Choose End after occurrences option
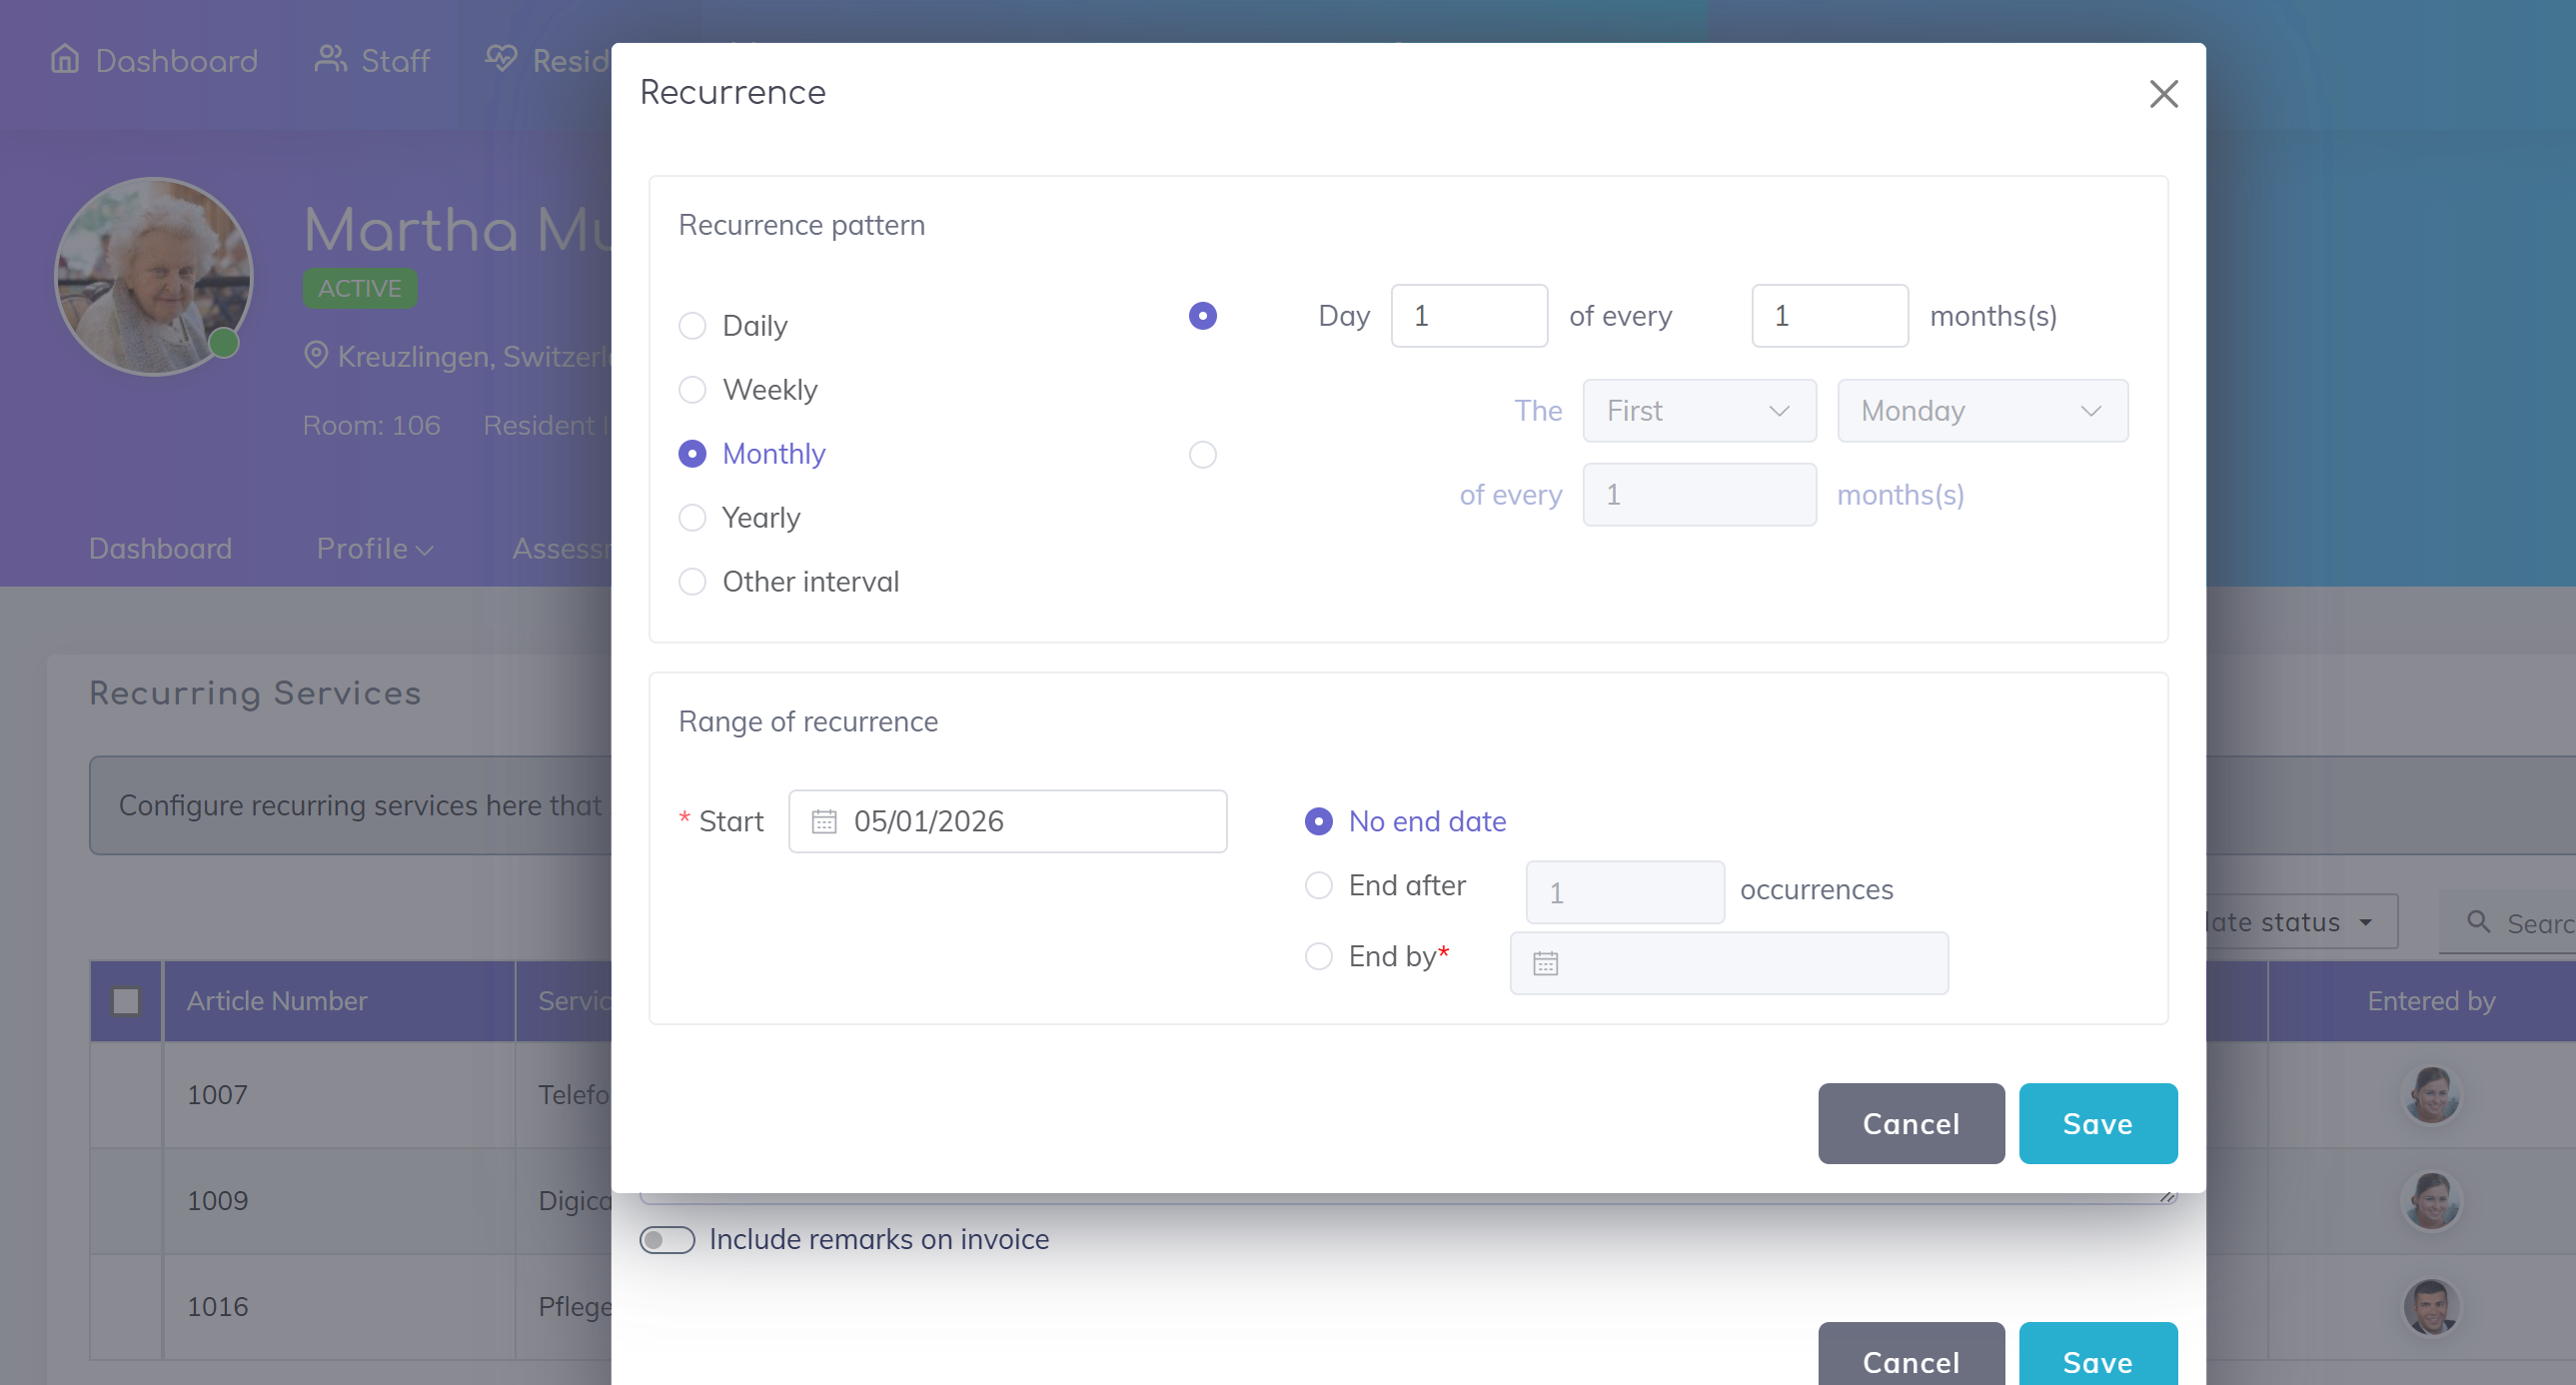The width and height of the screenshot is (2576, 1385). (1318, 885)
